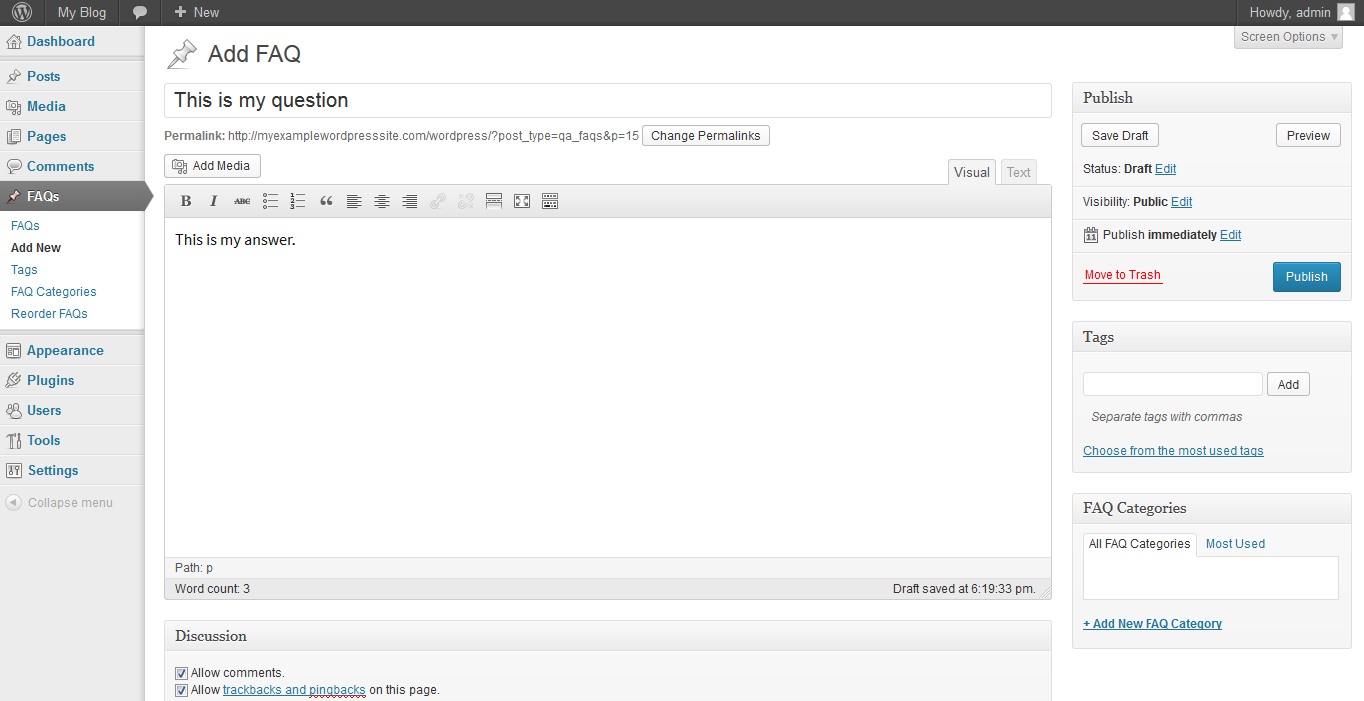Open Tags submenu under FAQs
Screen dimensions: 1364x701
(24, 270)
